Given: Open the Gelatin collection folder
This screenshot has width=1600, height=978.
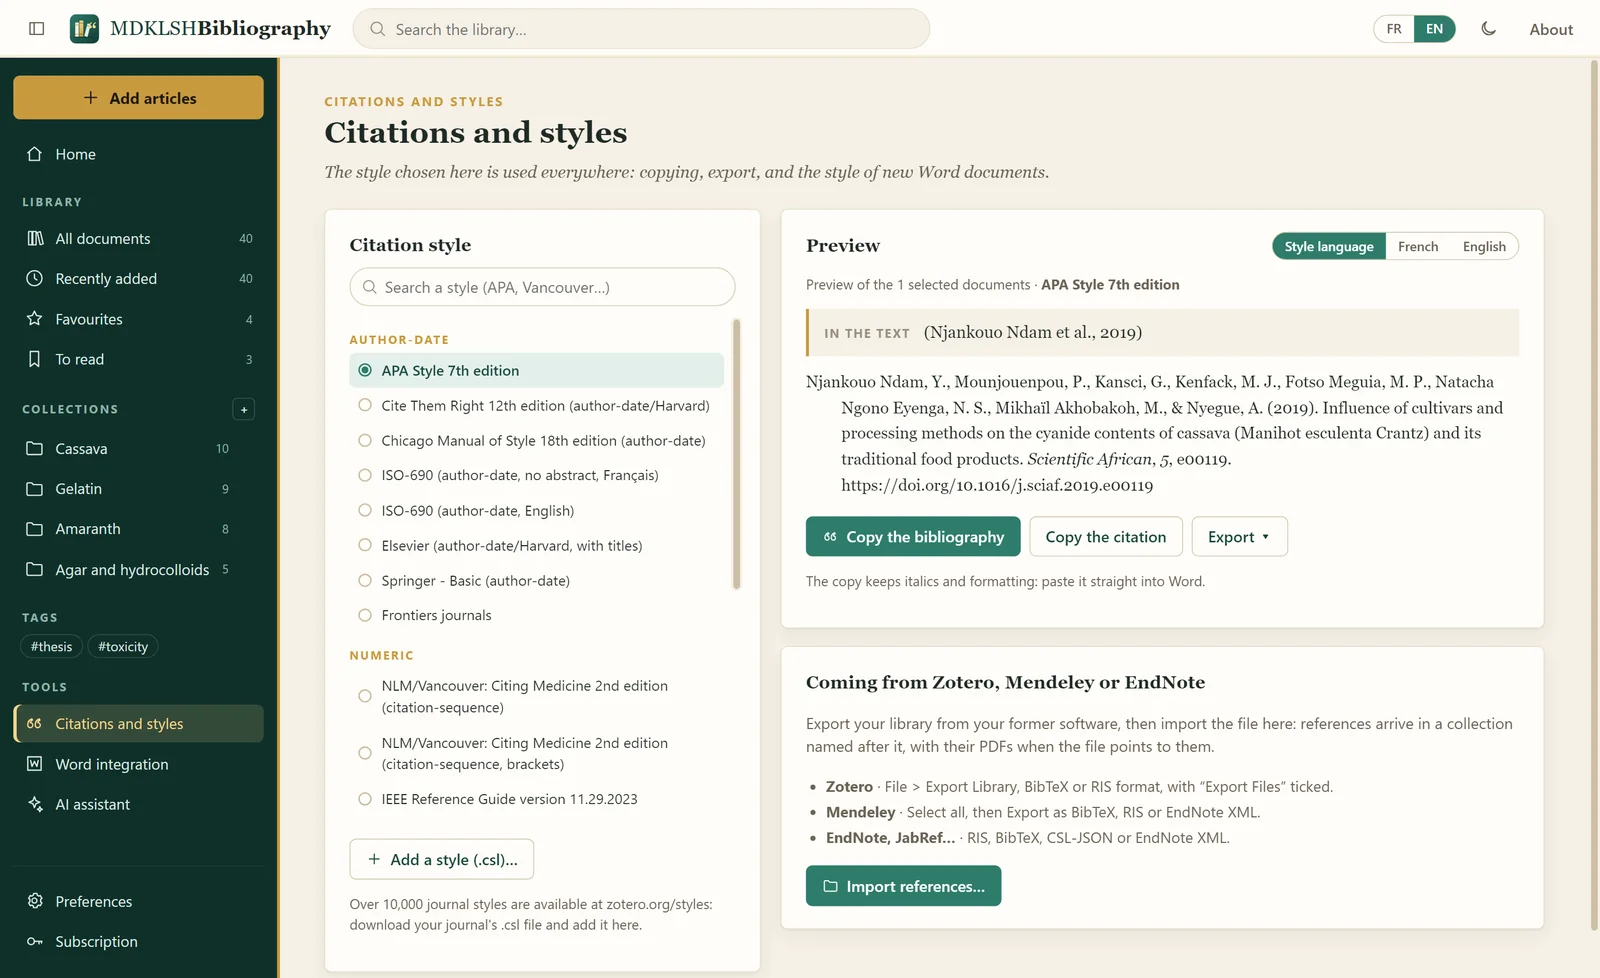Looking at the screenshot, I should 138,488.
